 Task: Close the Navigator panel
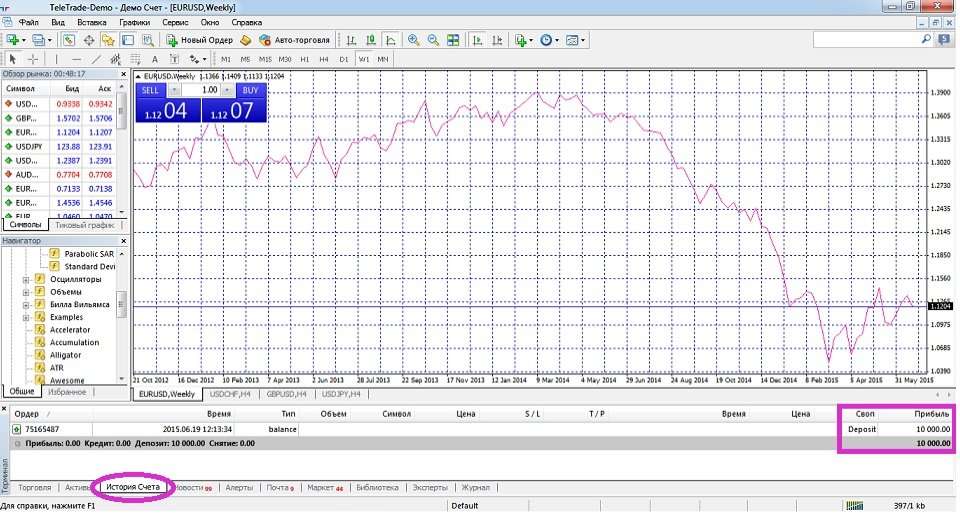coord(123,241)
